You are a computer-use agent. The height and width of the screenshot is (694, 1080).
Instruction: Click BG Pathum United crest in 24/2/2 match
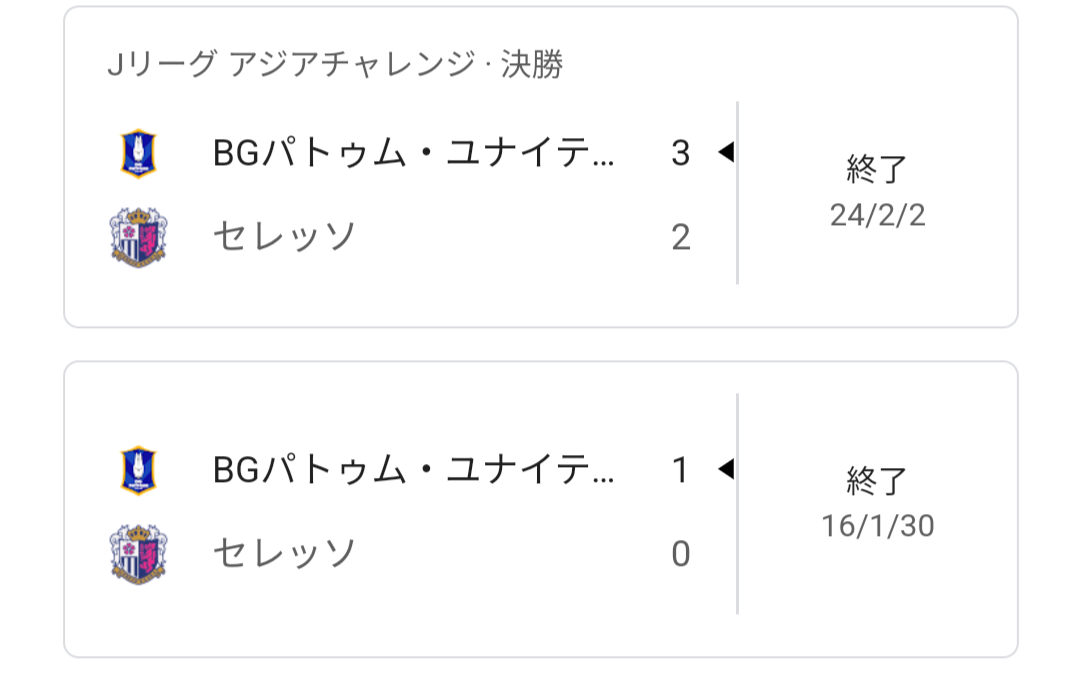click(138, 153)
